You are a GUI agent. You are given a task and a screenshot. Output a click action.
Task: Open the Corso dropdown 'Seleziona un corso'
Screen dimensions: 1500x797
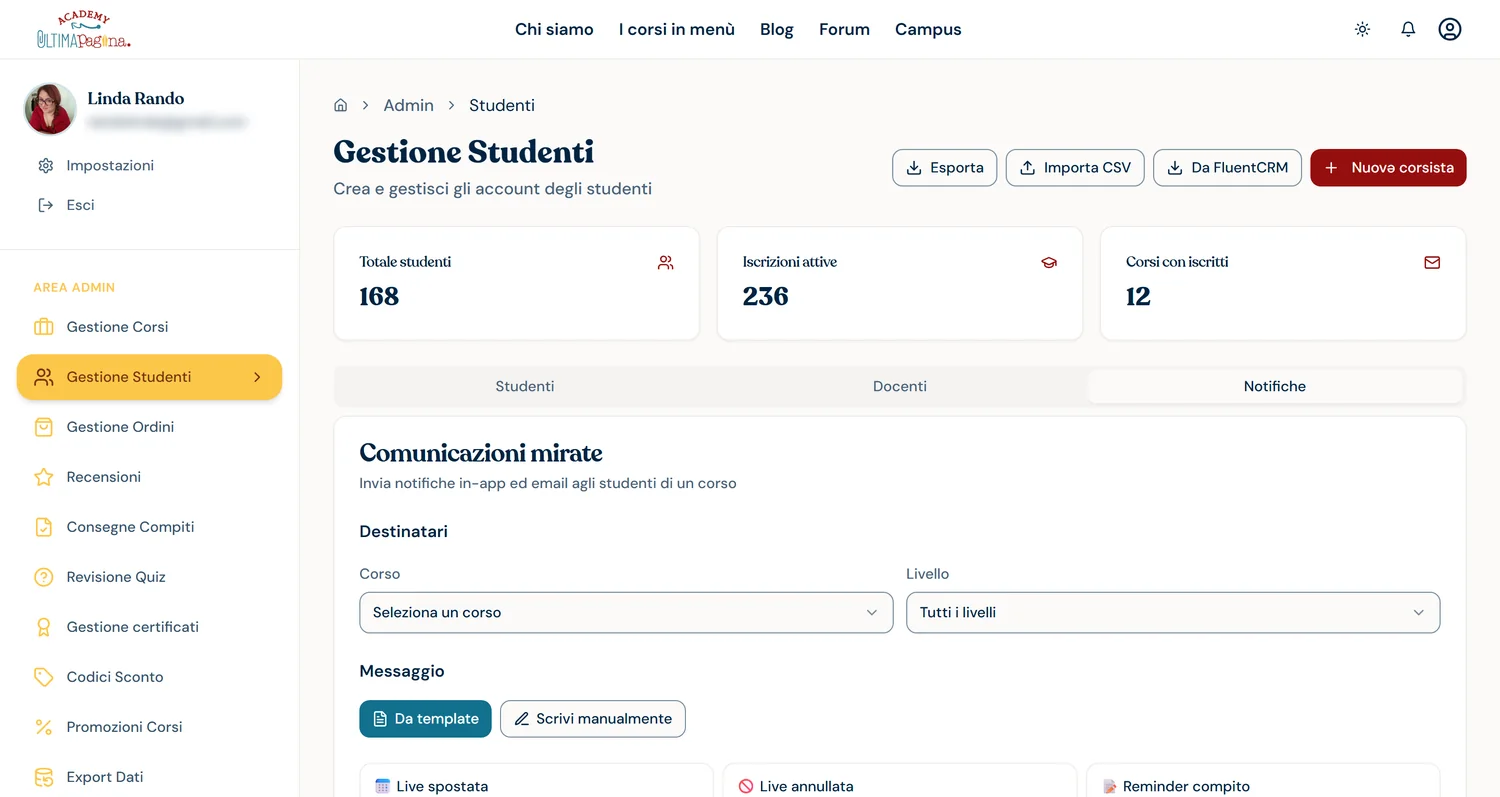(626, 612)
